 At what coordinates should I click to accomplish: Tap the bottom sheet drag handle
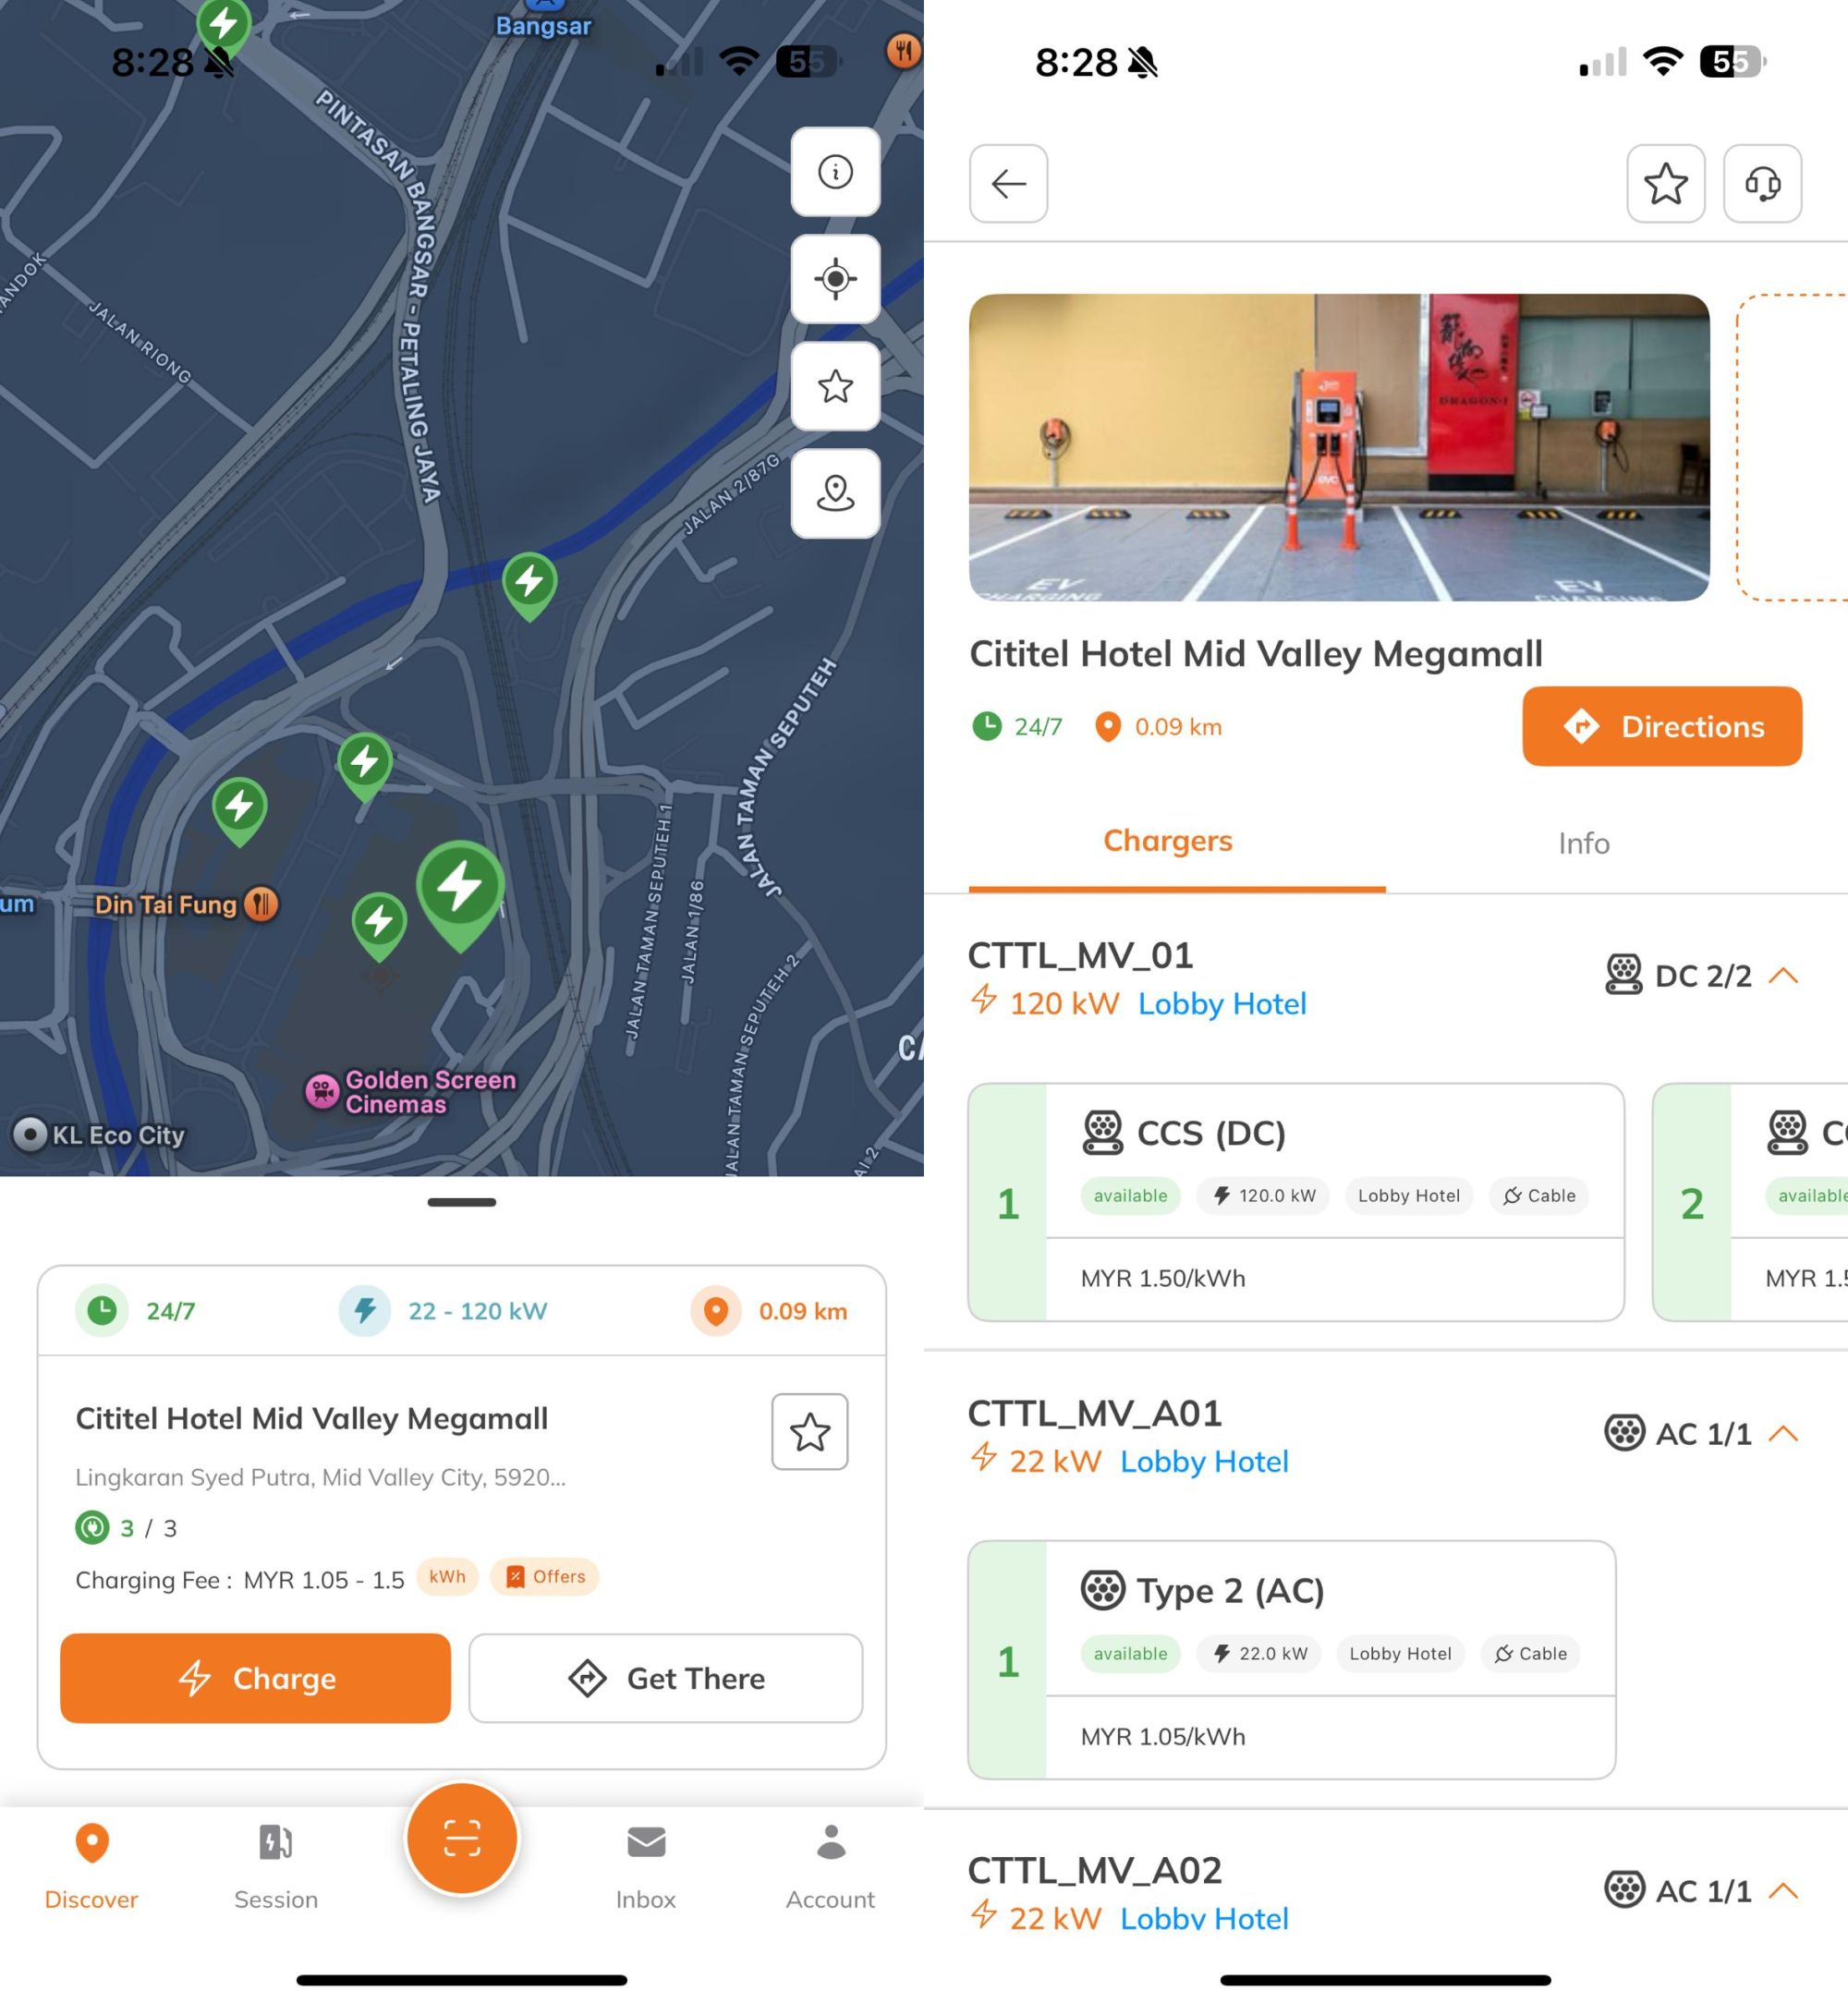(461, 1202)
